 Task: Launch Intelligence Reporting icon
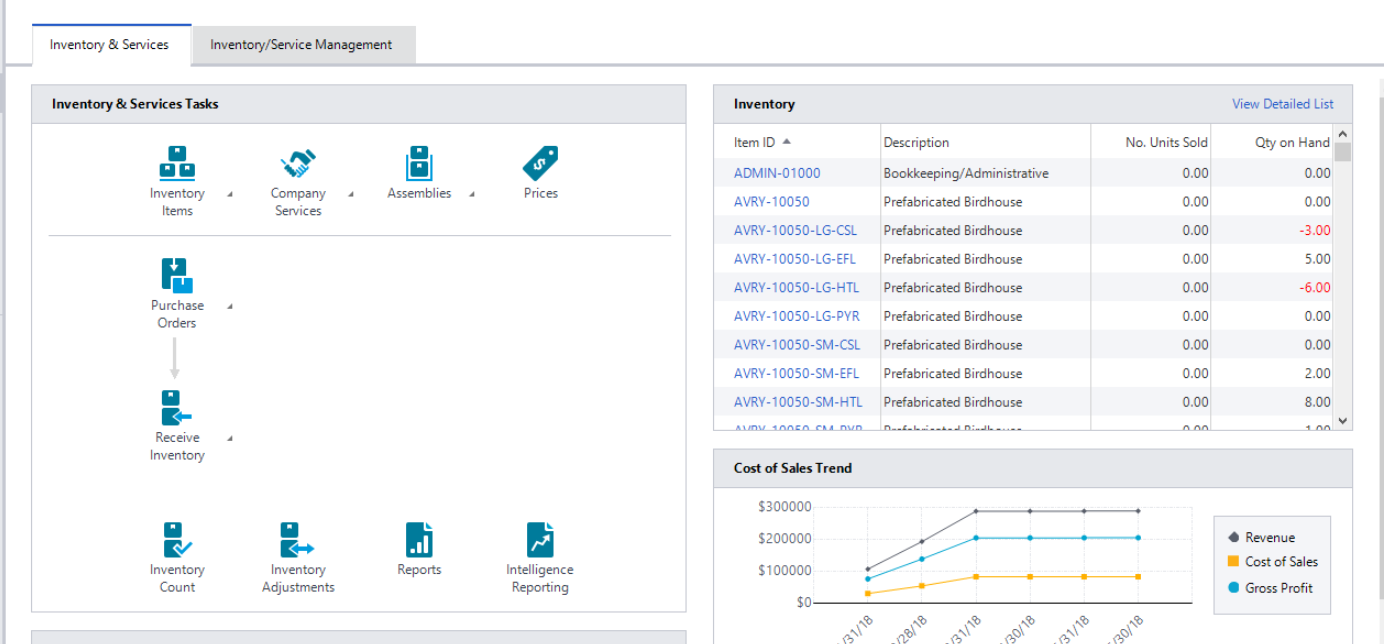click(x=540, y=540)
